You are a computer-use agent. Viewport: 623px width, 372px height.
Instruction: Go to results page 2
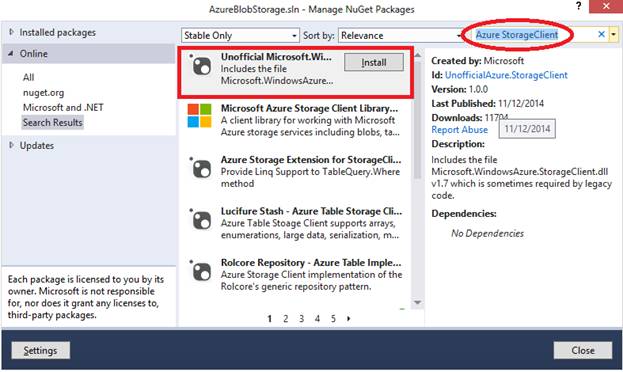(285, 318)
